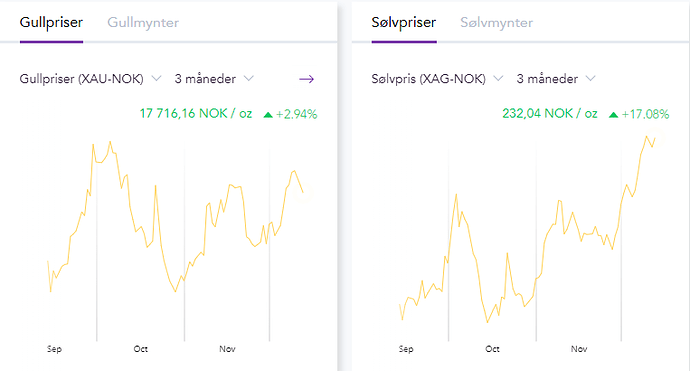Open chevron next to Sølvpris (XAG-NOK)
The height and width of the screenshot is (371, 690).
pyautogui.click(x=498, y=78)
